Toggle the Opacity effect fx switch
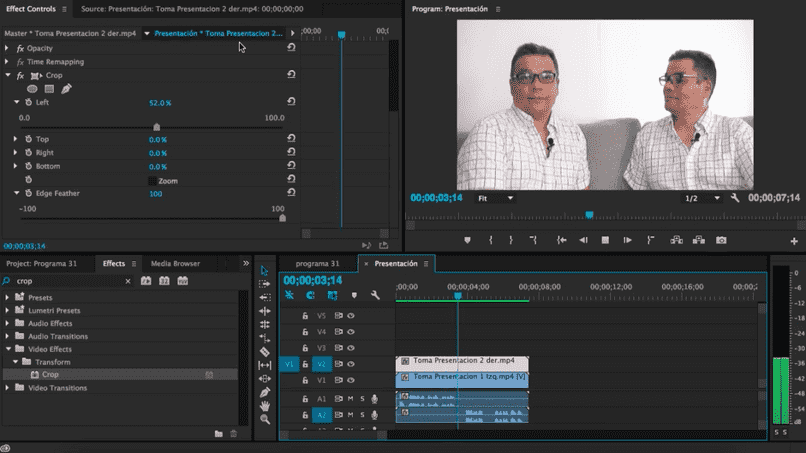This screenshot has height=453, width=806. point(20,48)
